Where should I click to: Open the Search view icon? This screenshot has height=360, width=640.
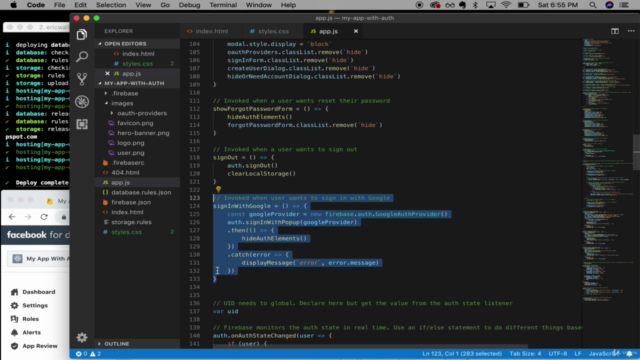82,56
